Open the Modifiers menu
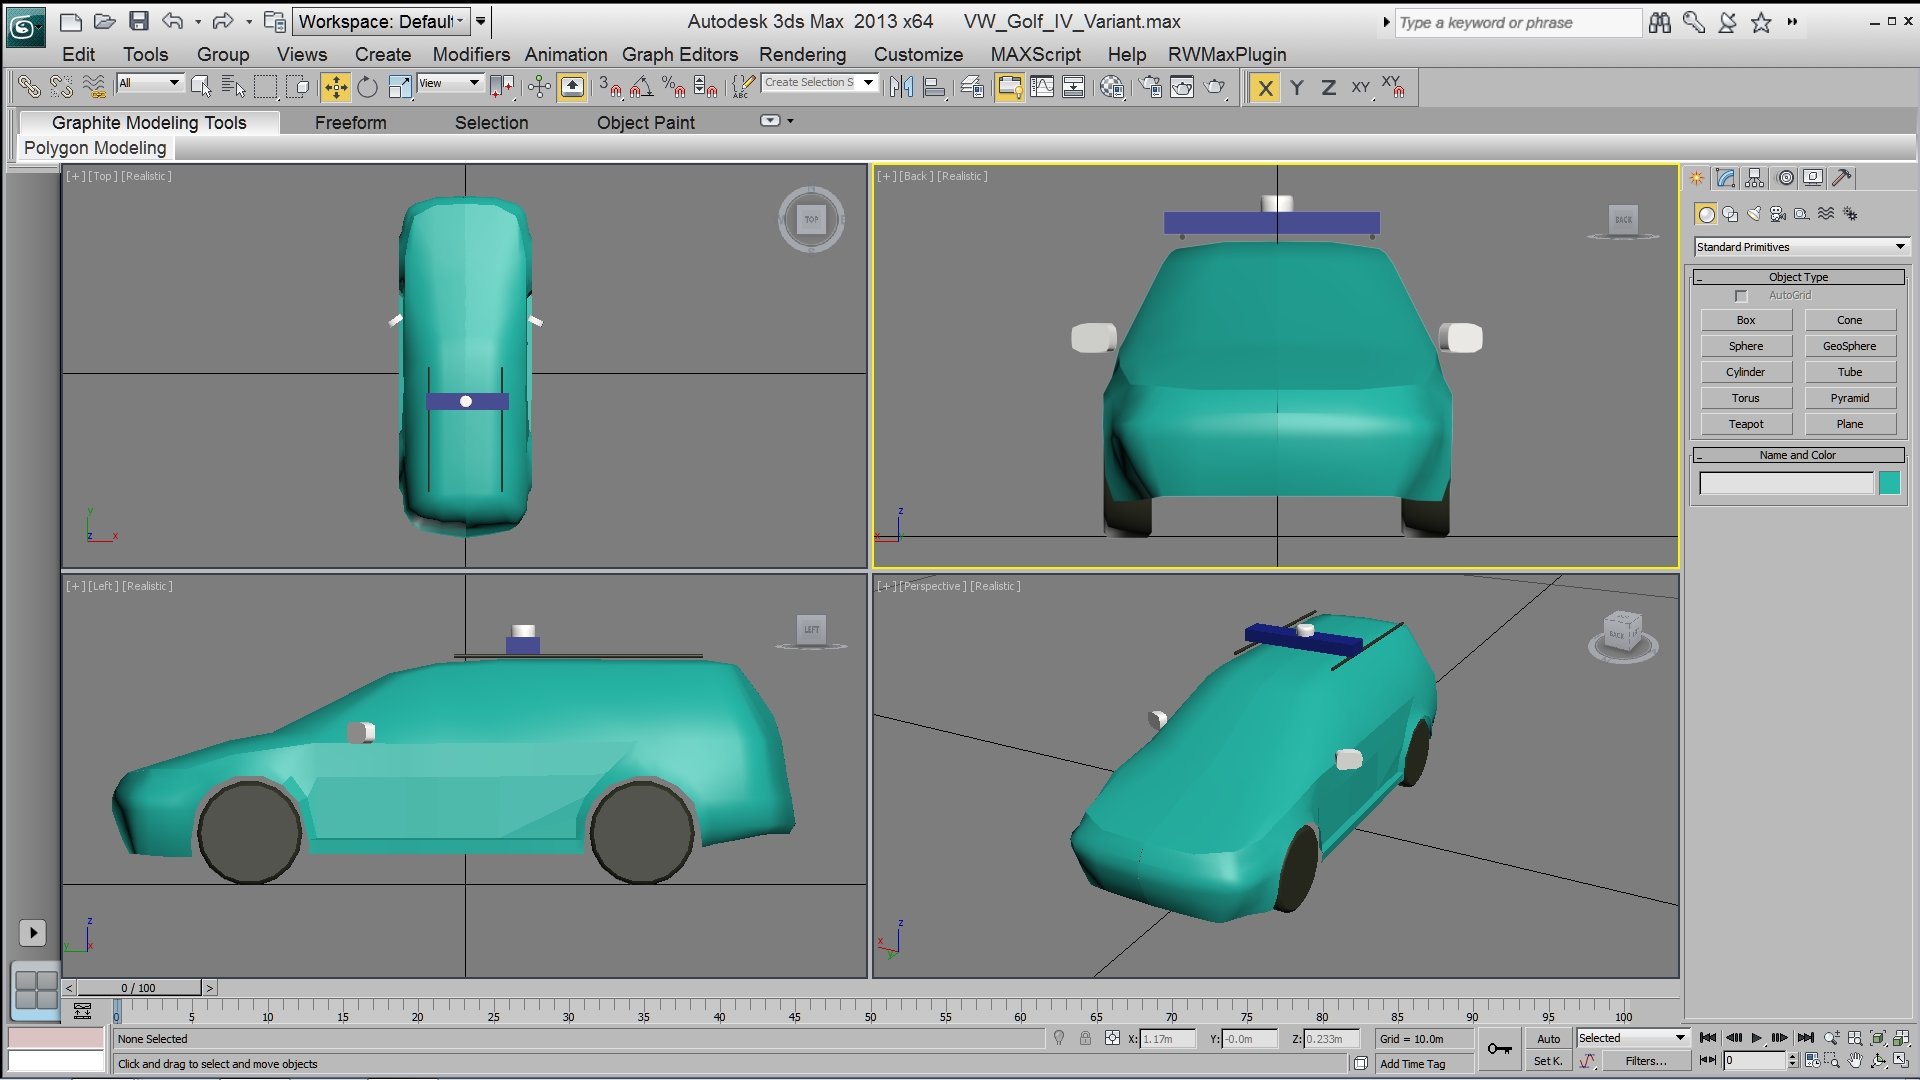The height and width of the screenshot is (1080, 1920). click(x=471, y=55)
